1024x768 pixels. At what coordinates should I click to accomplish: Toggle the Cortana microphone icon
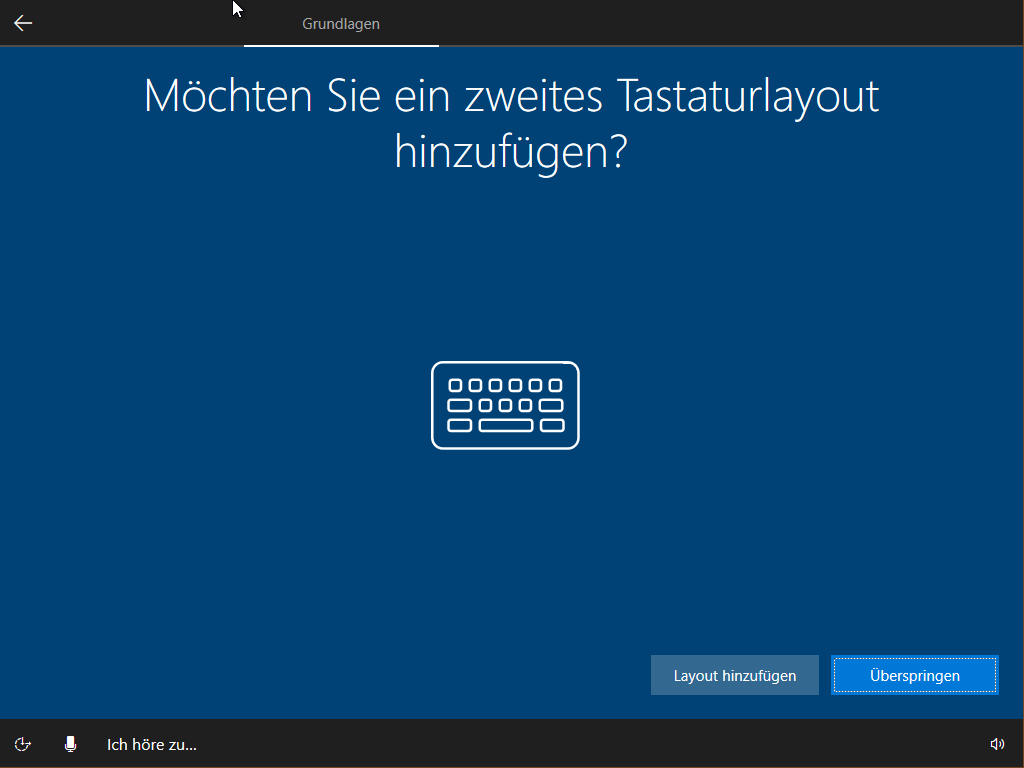(71, 744)
